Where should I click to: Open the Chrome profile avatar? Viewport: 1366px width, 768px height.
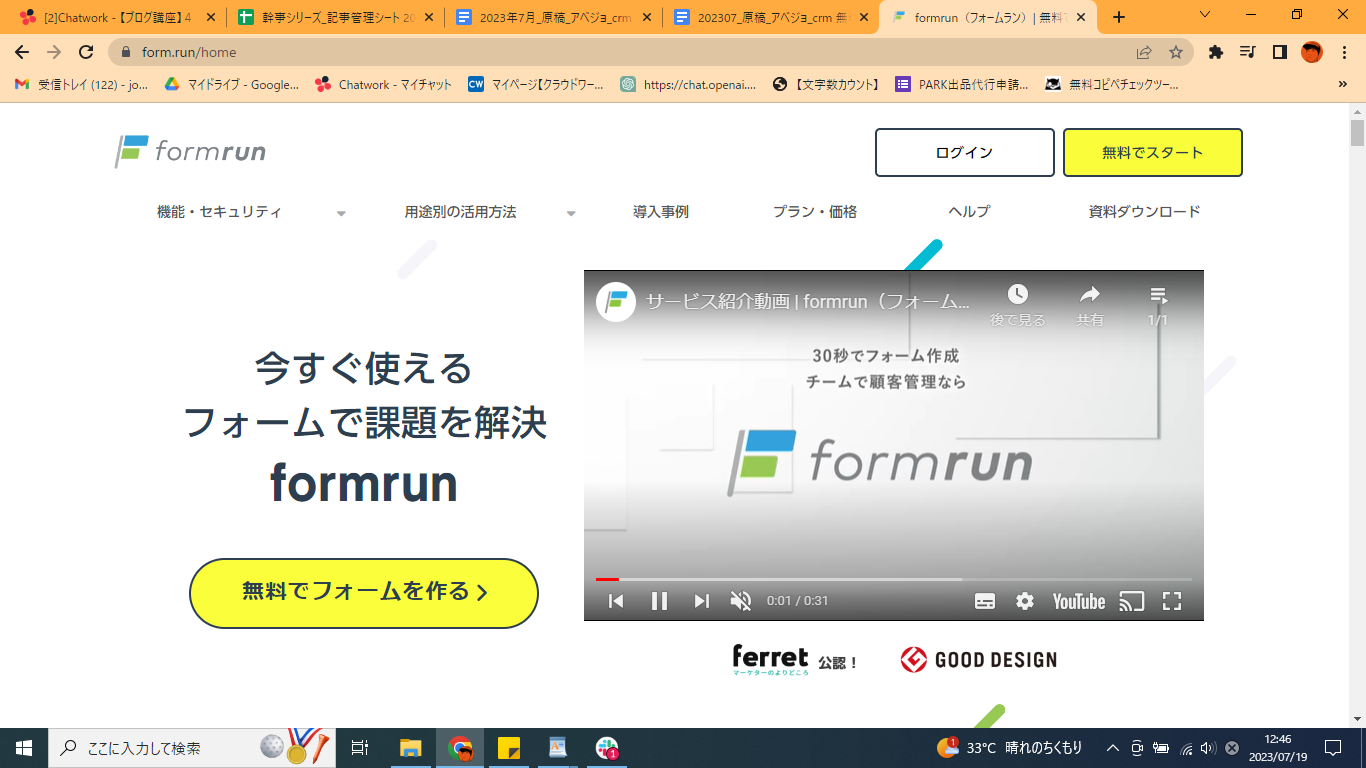tap(1311, 52)
